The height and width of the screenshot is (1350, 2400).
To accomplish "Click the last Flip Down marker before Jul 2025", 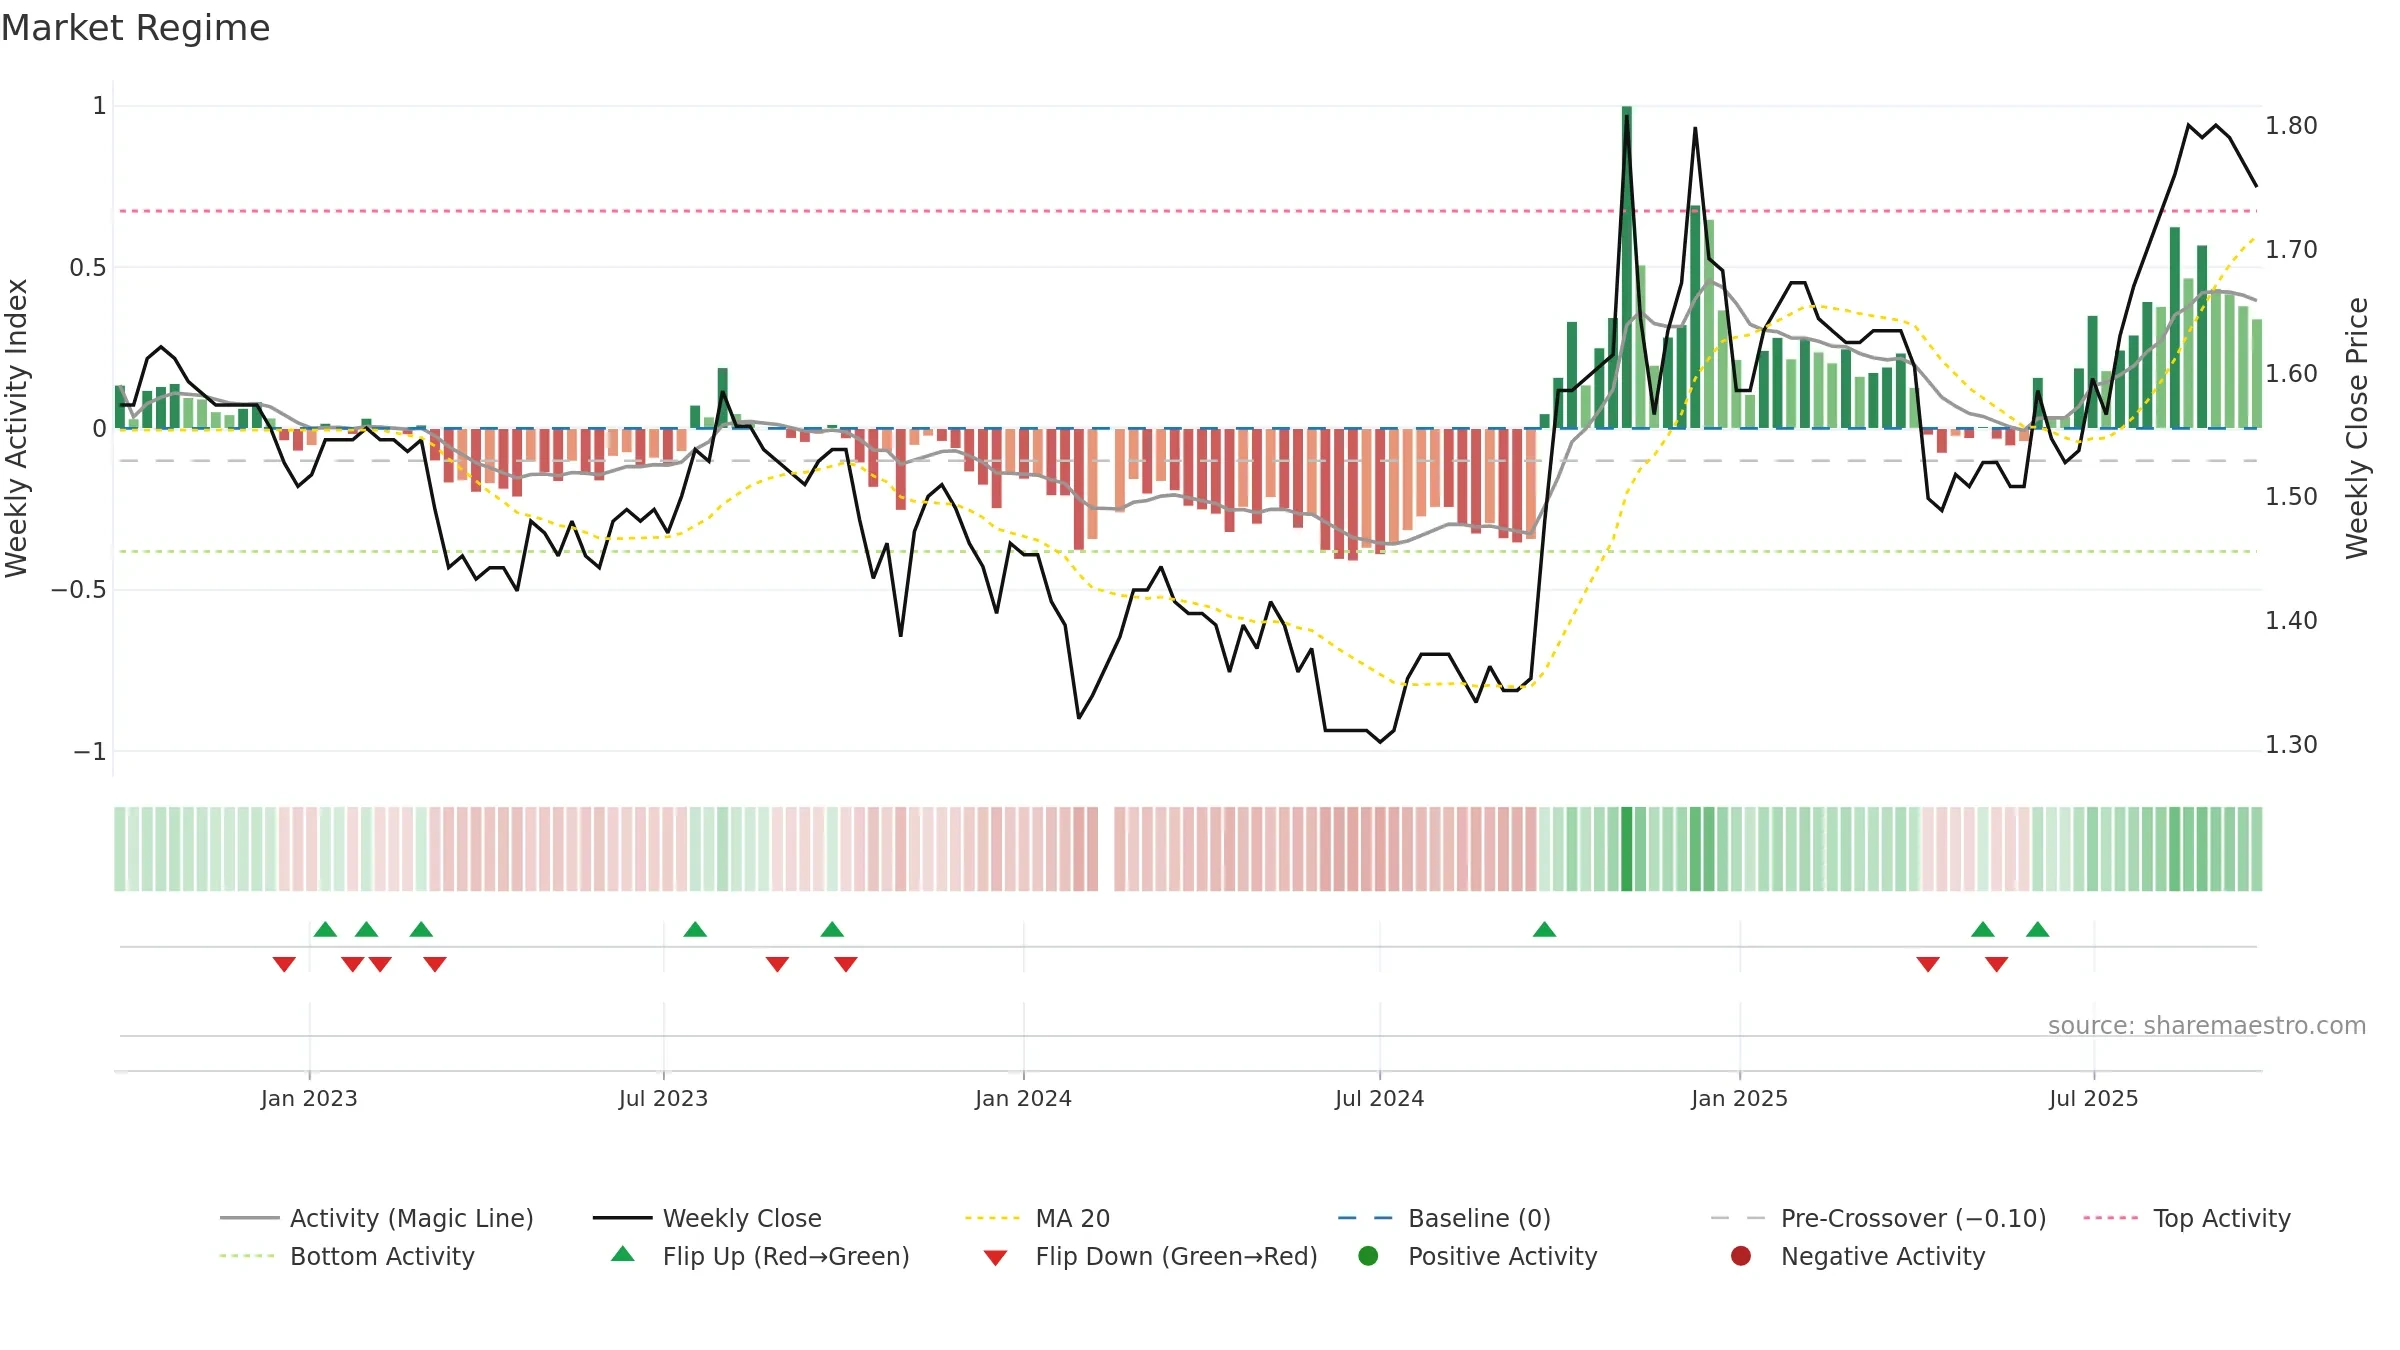I will (x=1997, y=964).
